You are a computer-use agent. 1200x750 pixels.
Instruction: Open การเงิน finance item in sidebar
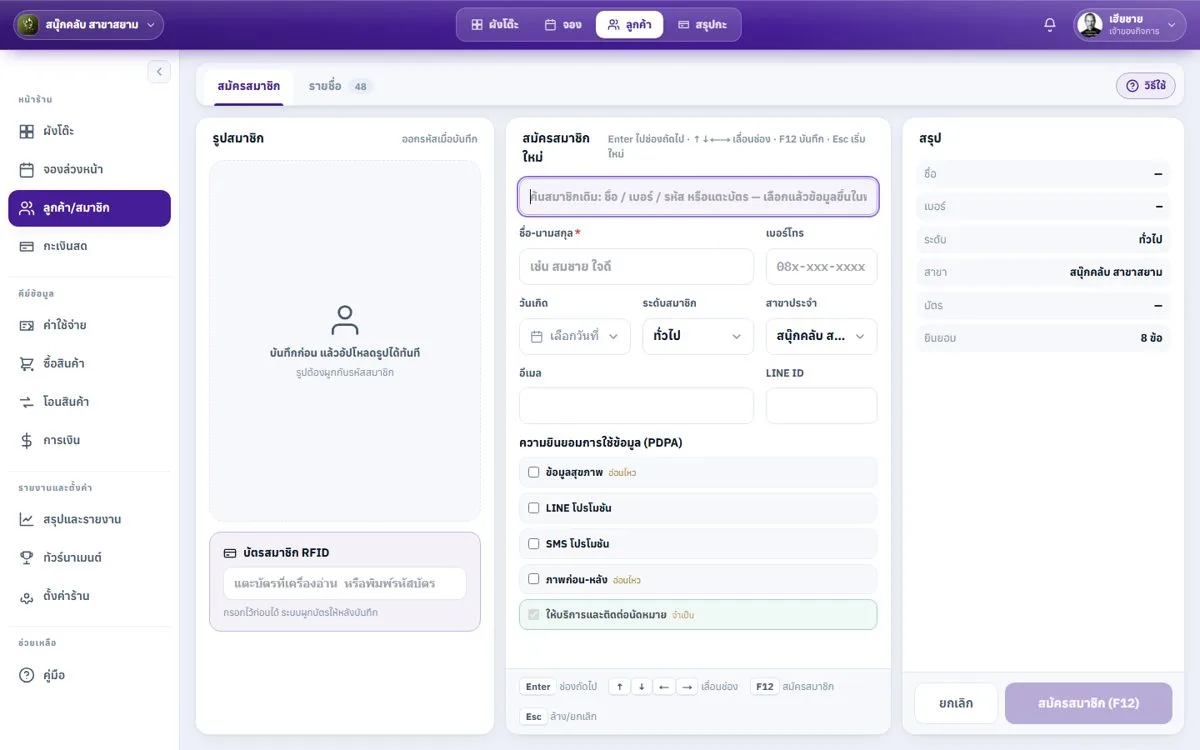[x=89, y=440]
